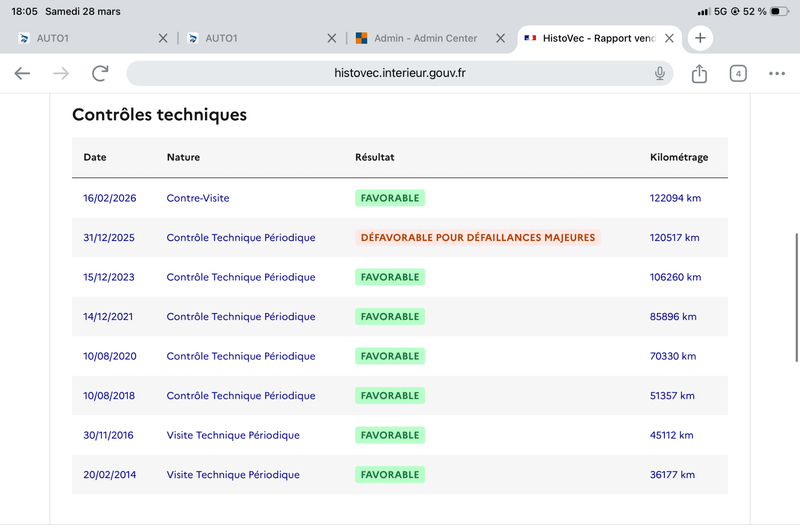Click the Défavorable pour défaillances majeures badge
800x525 pixels.
click(477, 238)
